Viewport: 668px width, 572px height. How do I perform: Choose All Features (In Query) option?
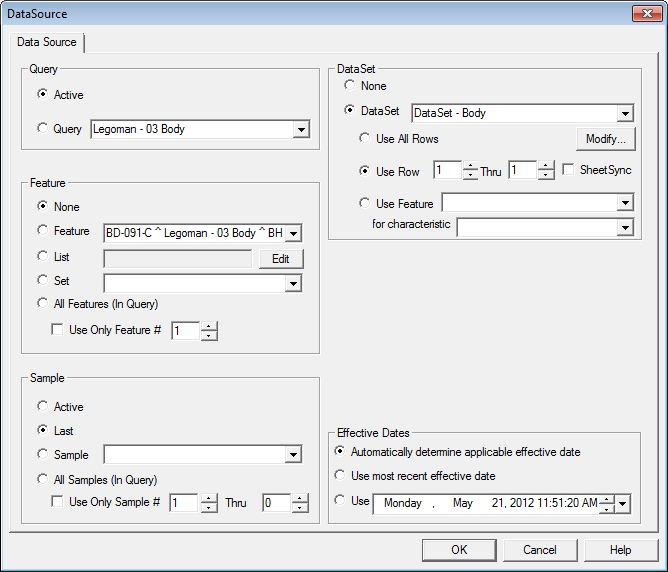[x=42, y=304]
